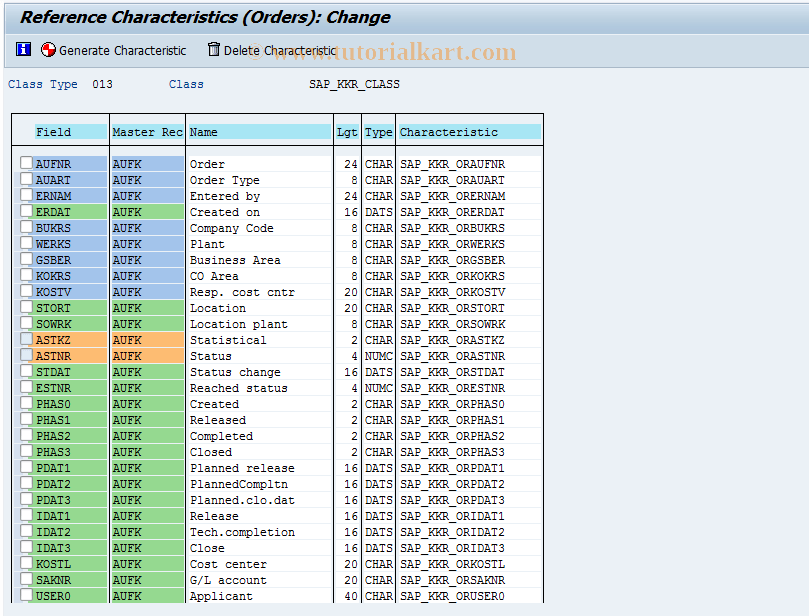
Task: Select the PHAS0 Created row checkbox
Action: [x=26, y=404]
